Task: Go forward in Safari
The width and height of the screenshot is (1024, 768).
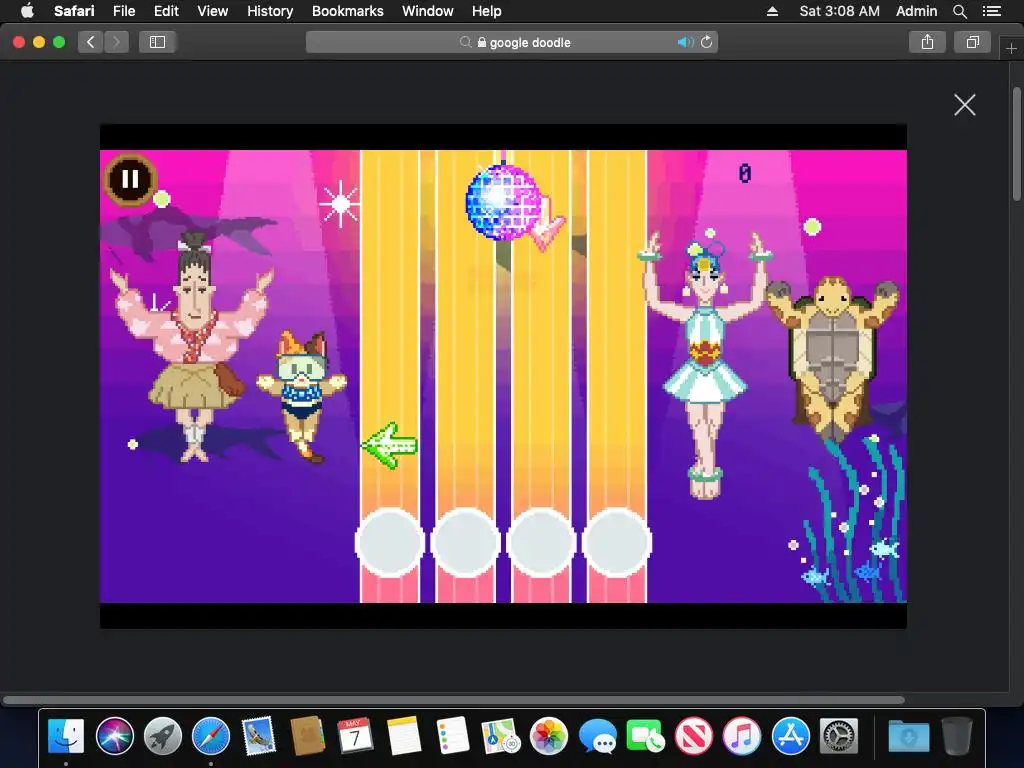Action: pos(116,42)
